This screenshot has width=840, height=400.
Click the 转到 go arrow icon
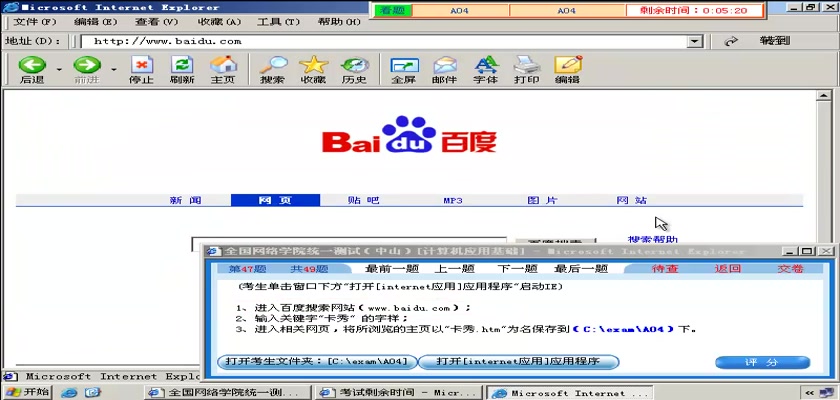tap(731, 41)
